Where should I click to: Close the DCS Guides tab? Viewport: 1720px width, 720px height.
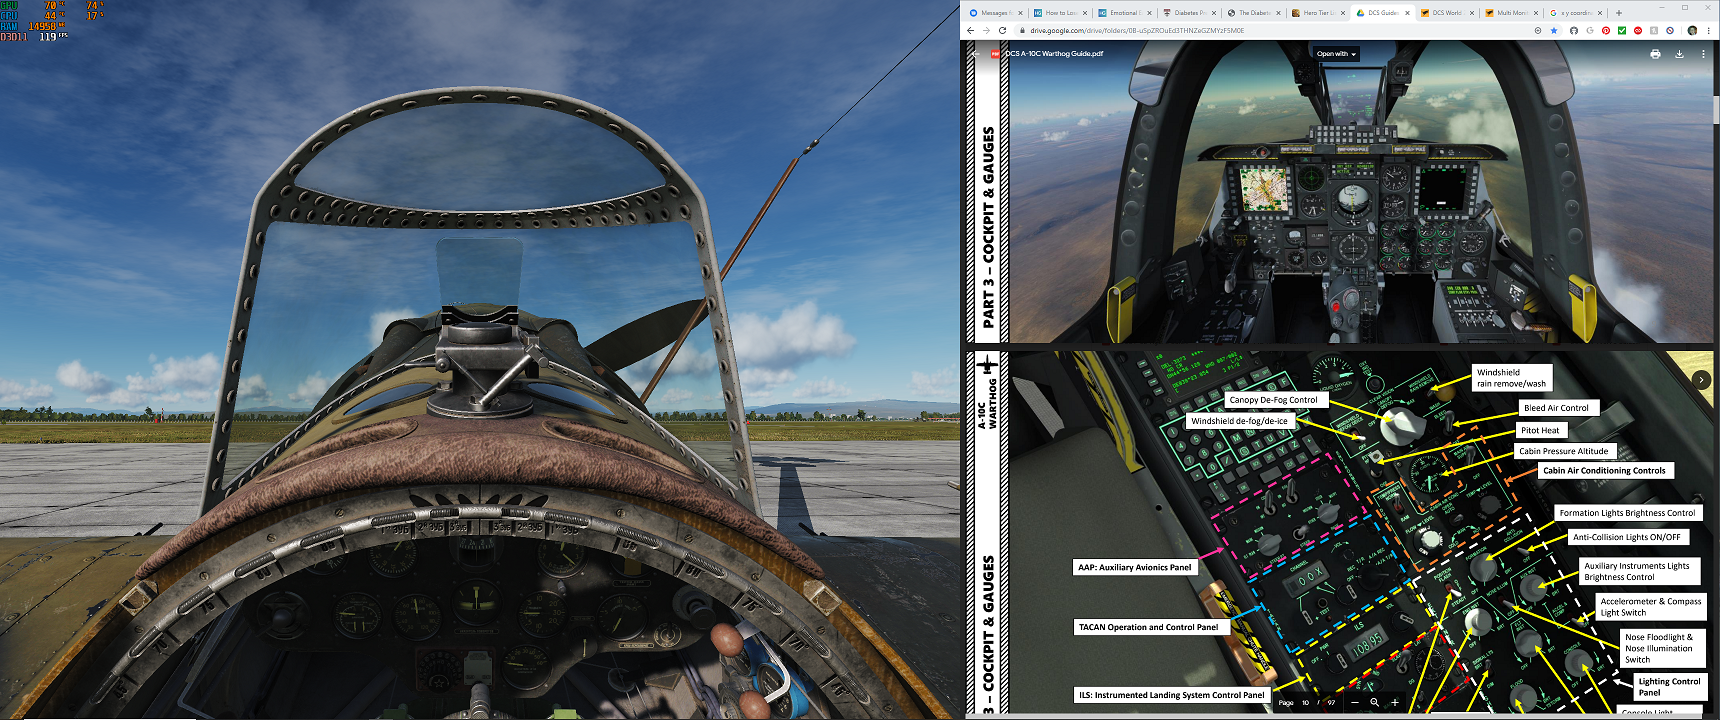click(x=1407, y=13)
